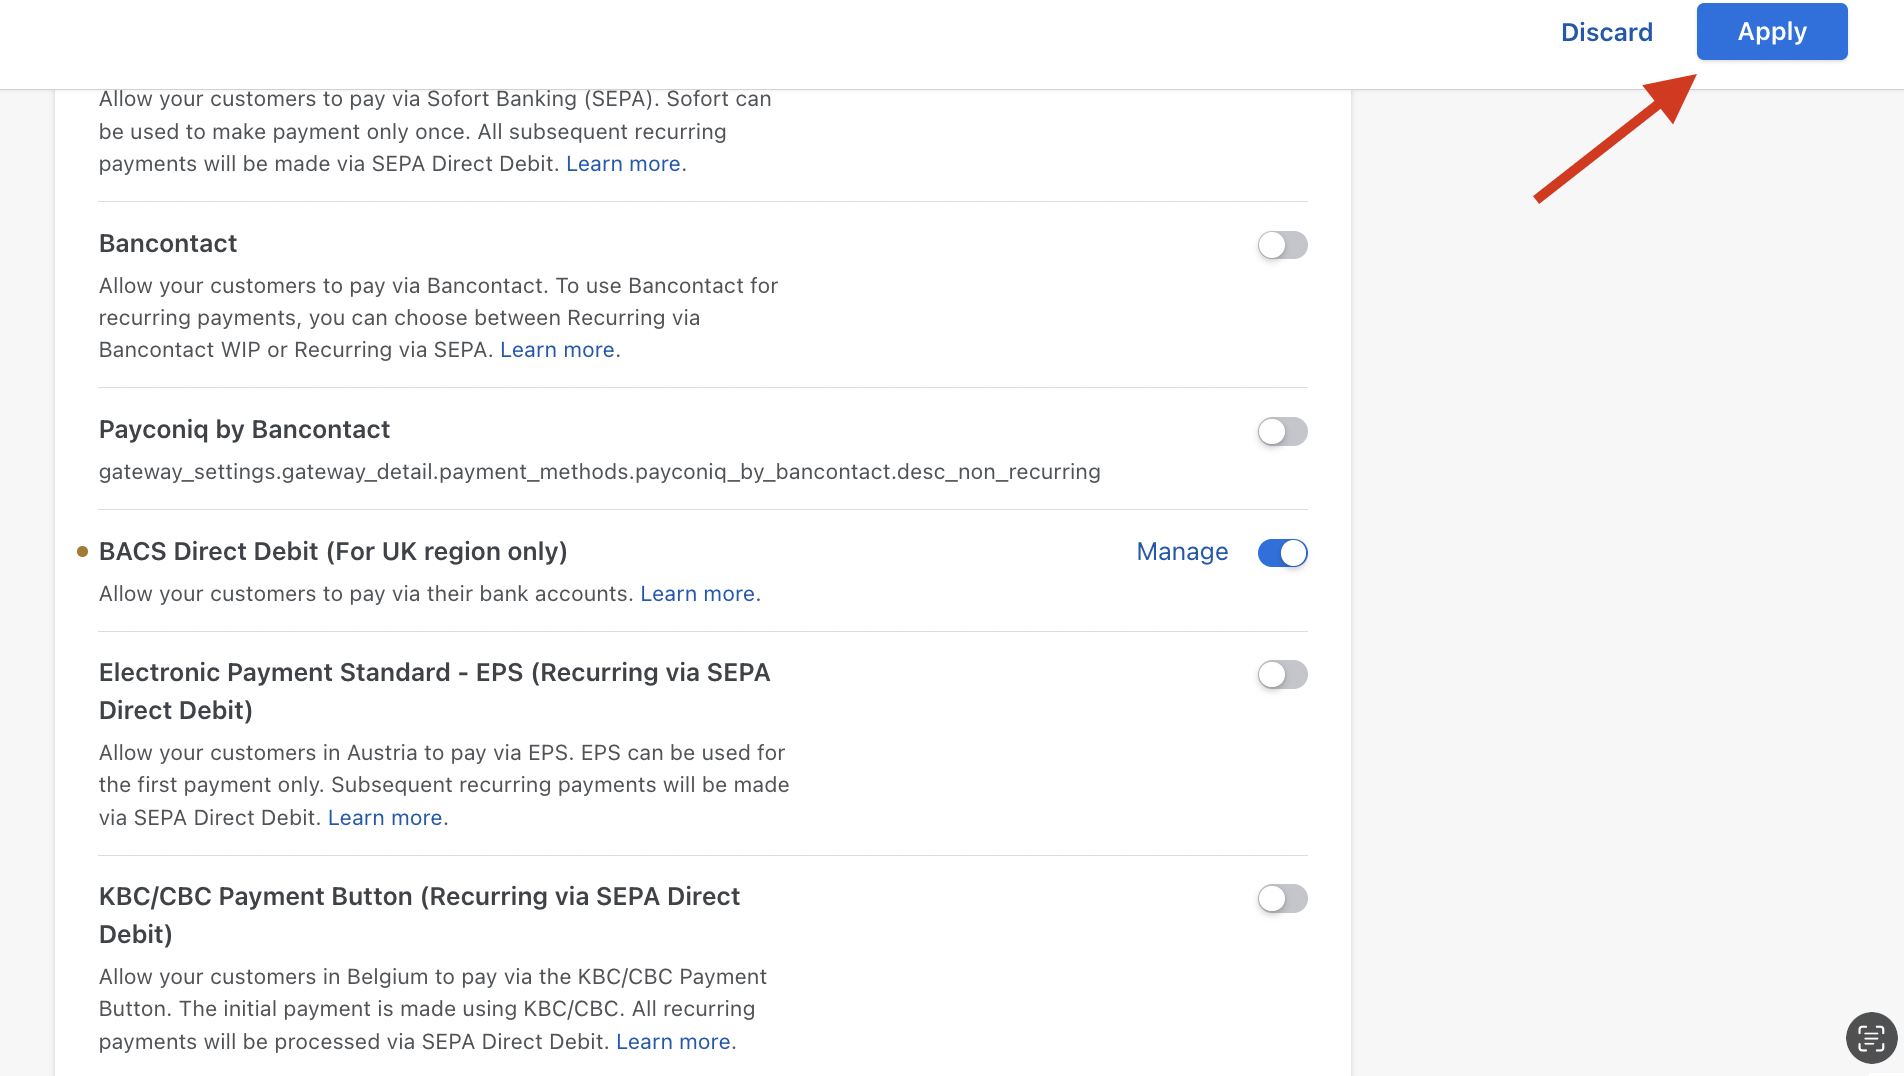This screenshot has width=1904, height=1076.
Task: Enable the Bancontact payment toggle
Action: pos(1282,245)
